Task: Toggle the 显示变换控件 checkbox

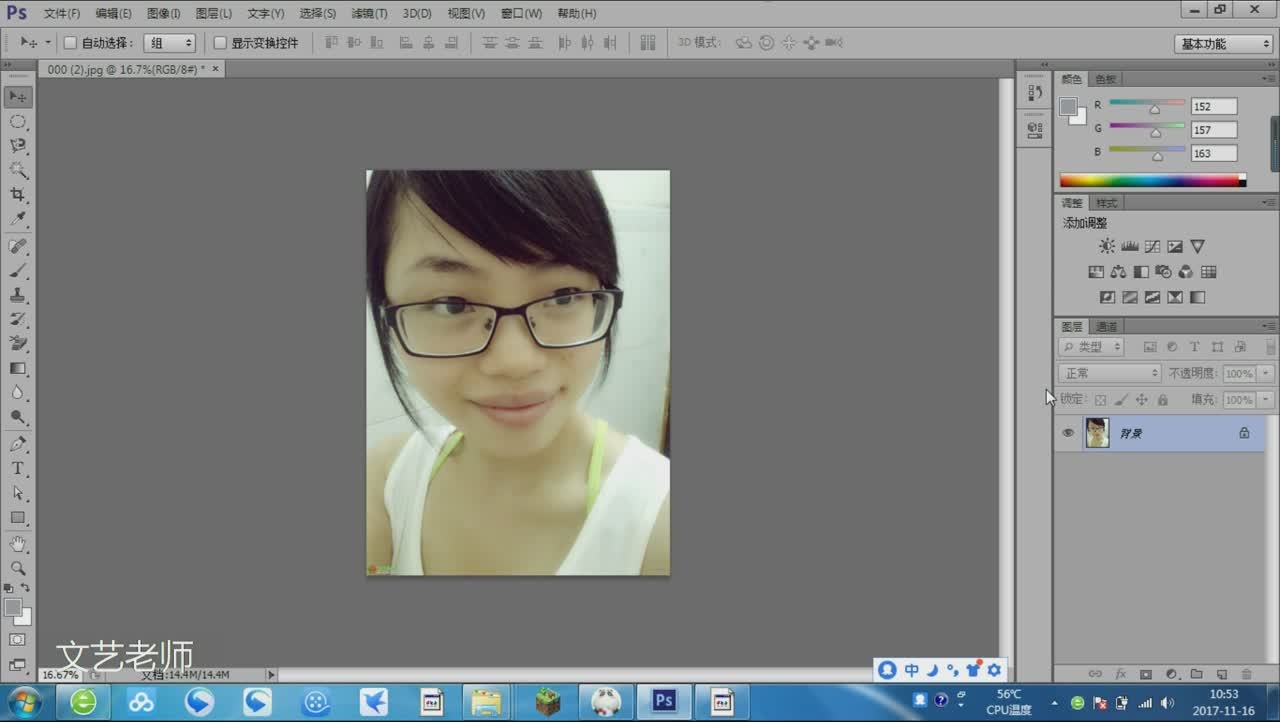Action: click(220, 43)
